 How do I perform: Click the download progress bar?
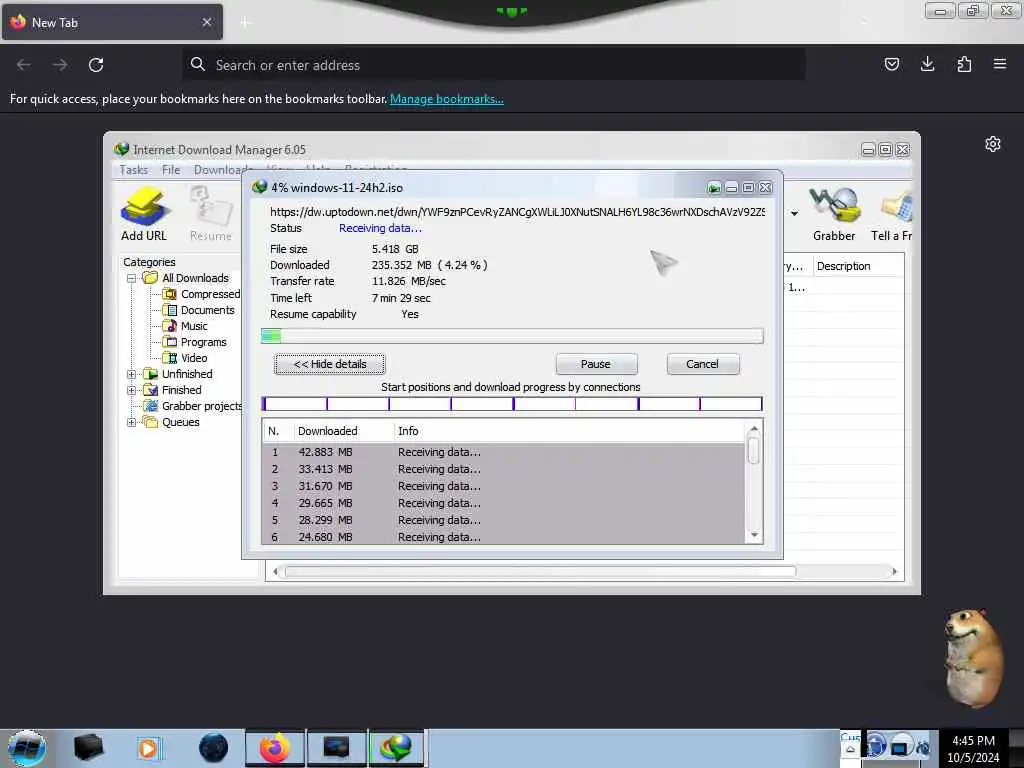pyautogui.click(x=512, y=336)
